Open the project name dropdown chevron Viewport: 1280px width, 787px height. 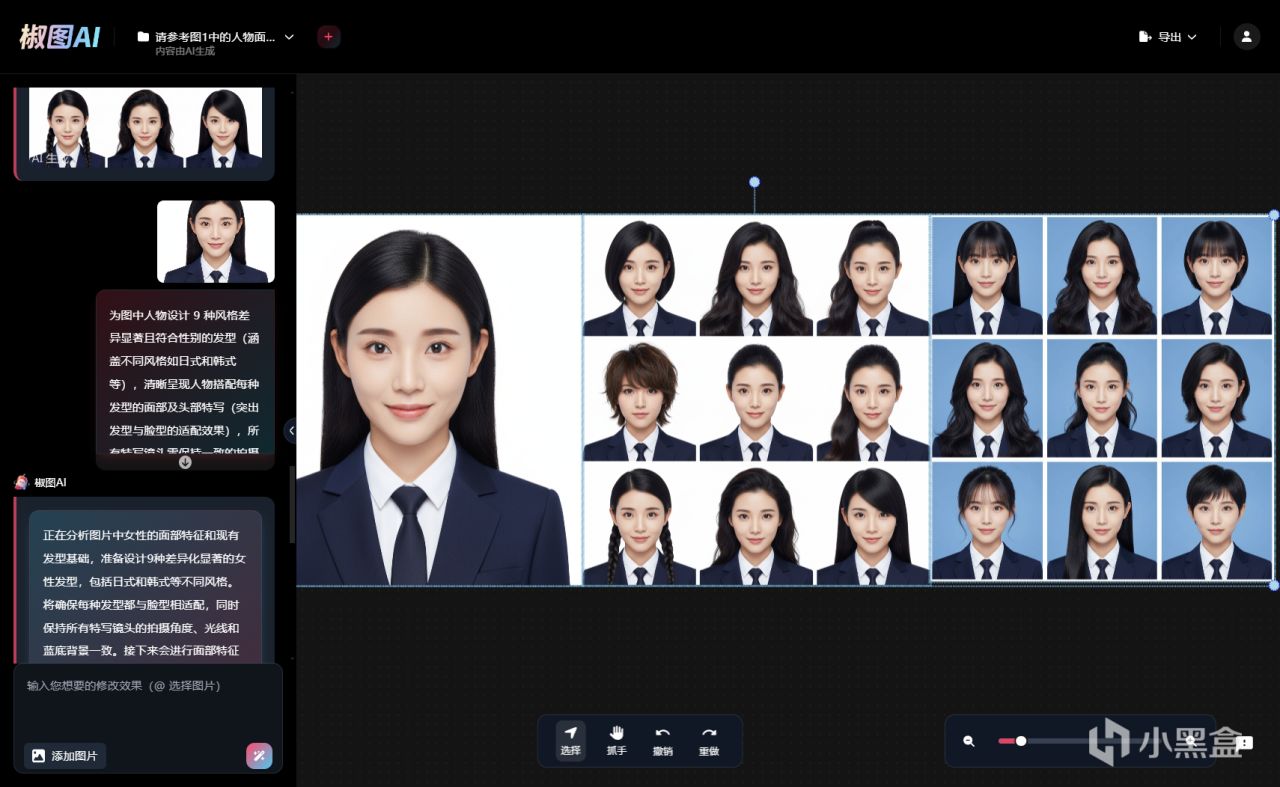click(x=289, y=37)
